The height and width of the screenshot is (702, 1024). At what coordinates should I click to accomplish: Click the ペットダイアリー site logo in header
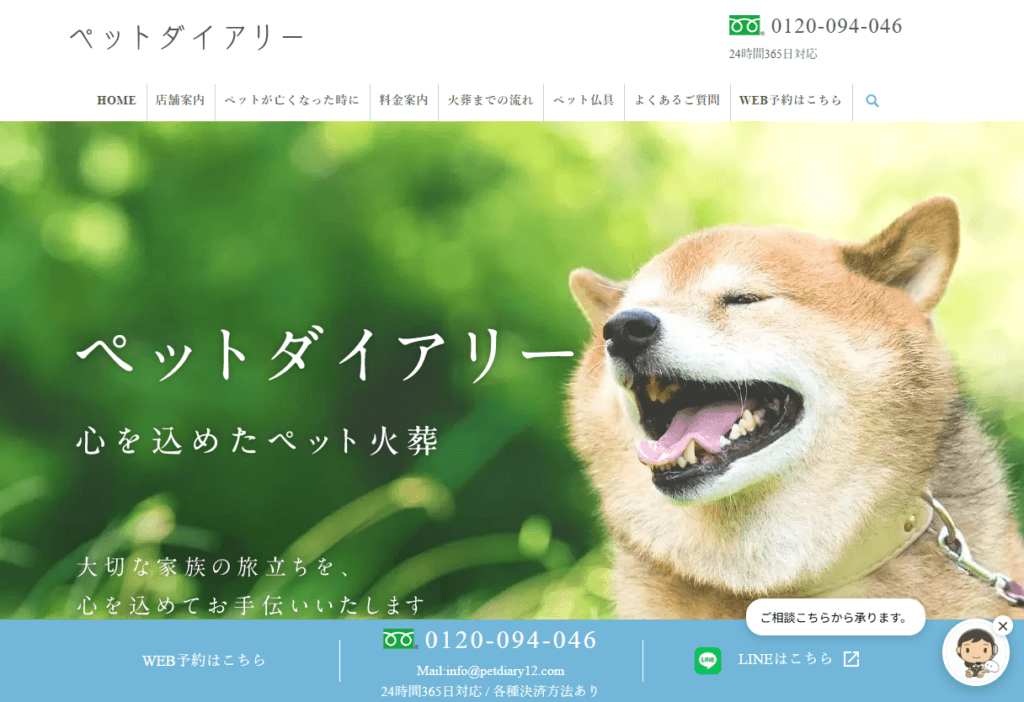[x=186, y=39]
